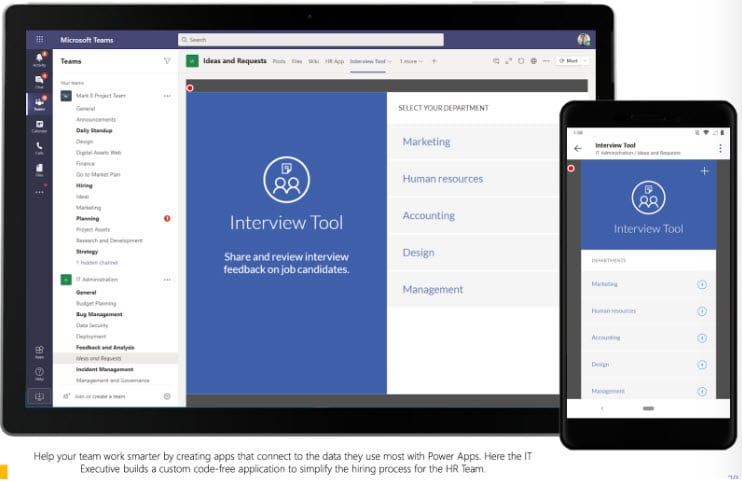Image resolution: width=742 pixels, height=481 pixels.
Task: Open the Daily Standup channel
Action: (94, 130)
